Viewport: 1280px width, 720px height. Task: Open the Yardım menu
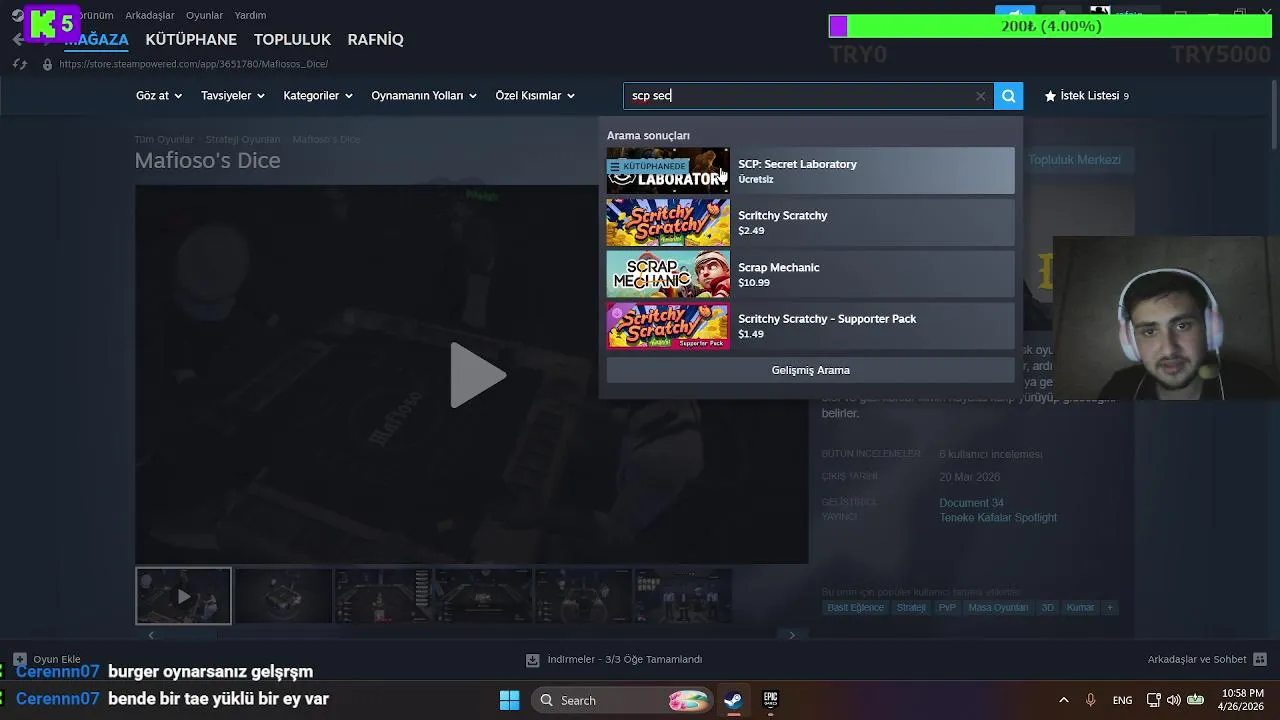point(250,15)
